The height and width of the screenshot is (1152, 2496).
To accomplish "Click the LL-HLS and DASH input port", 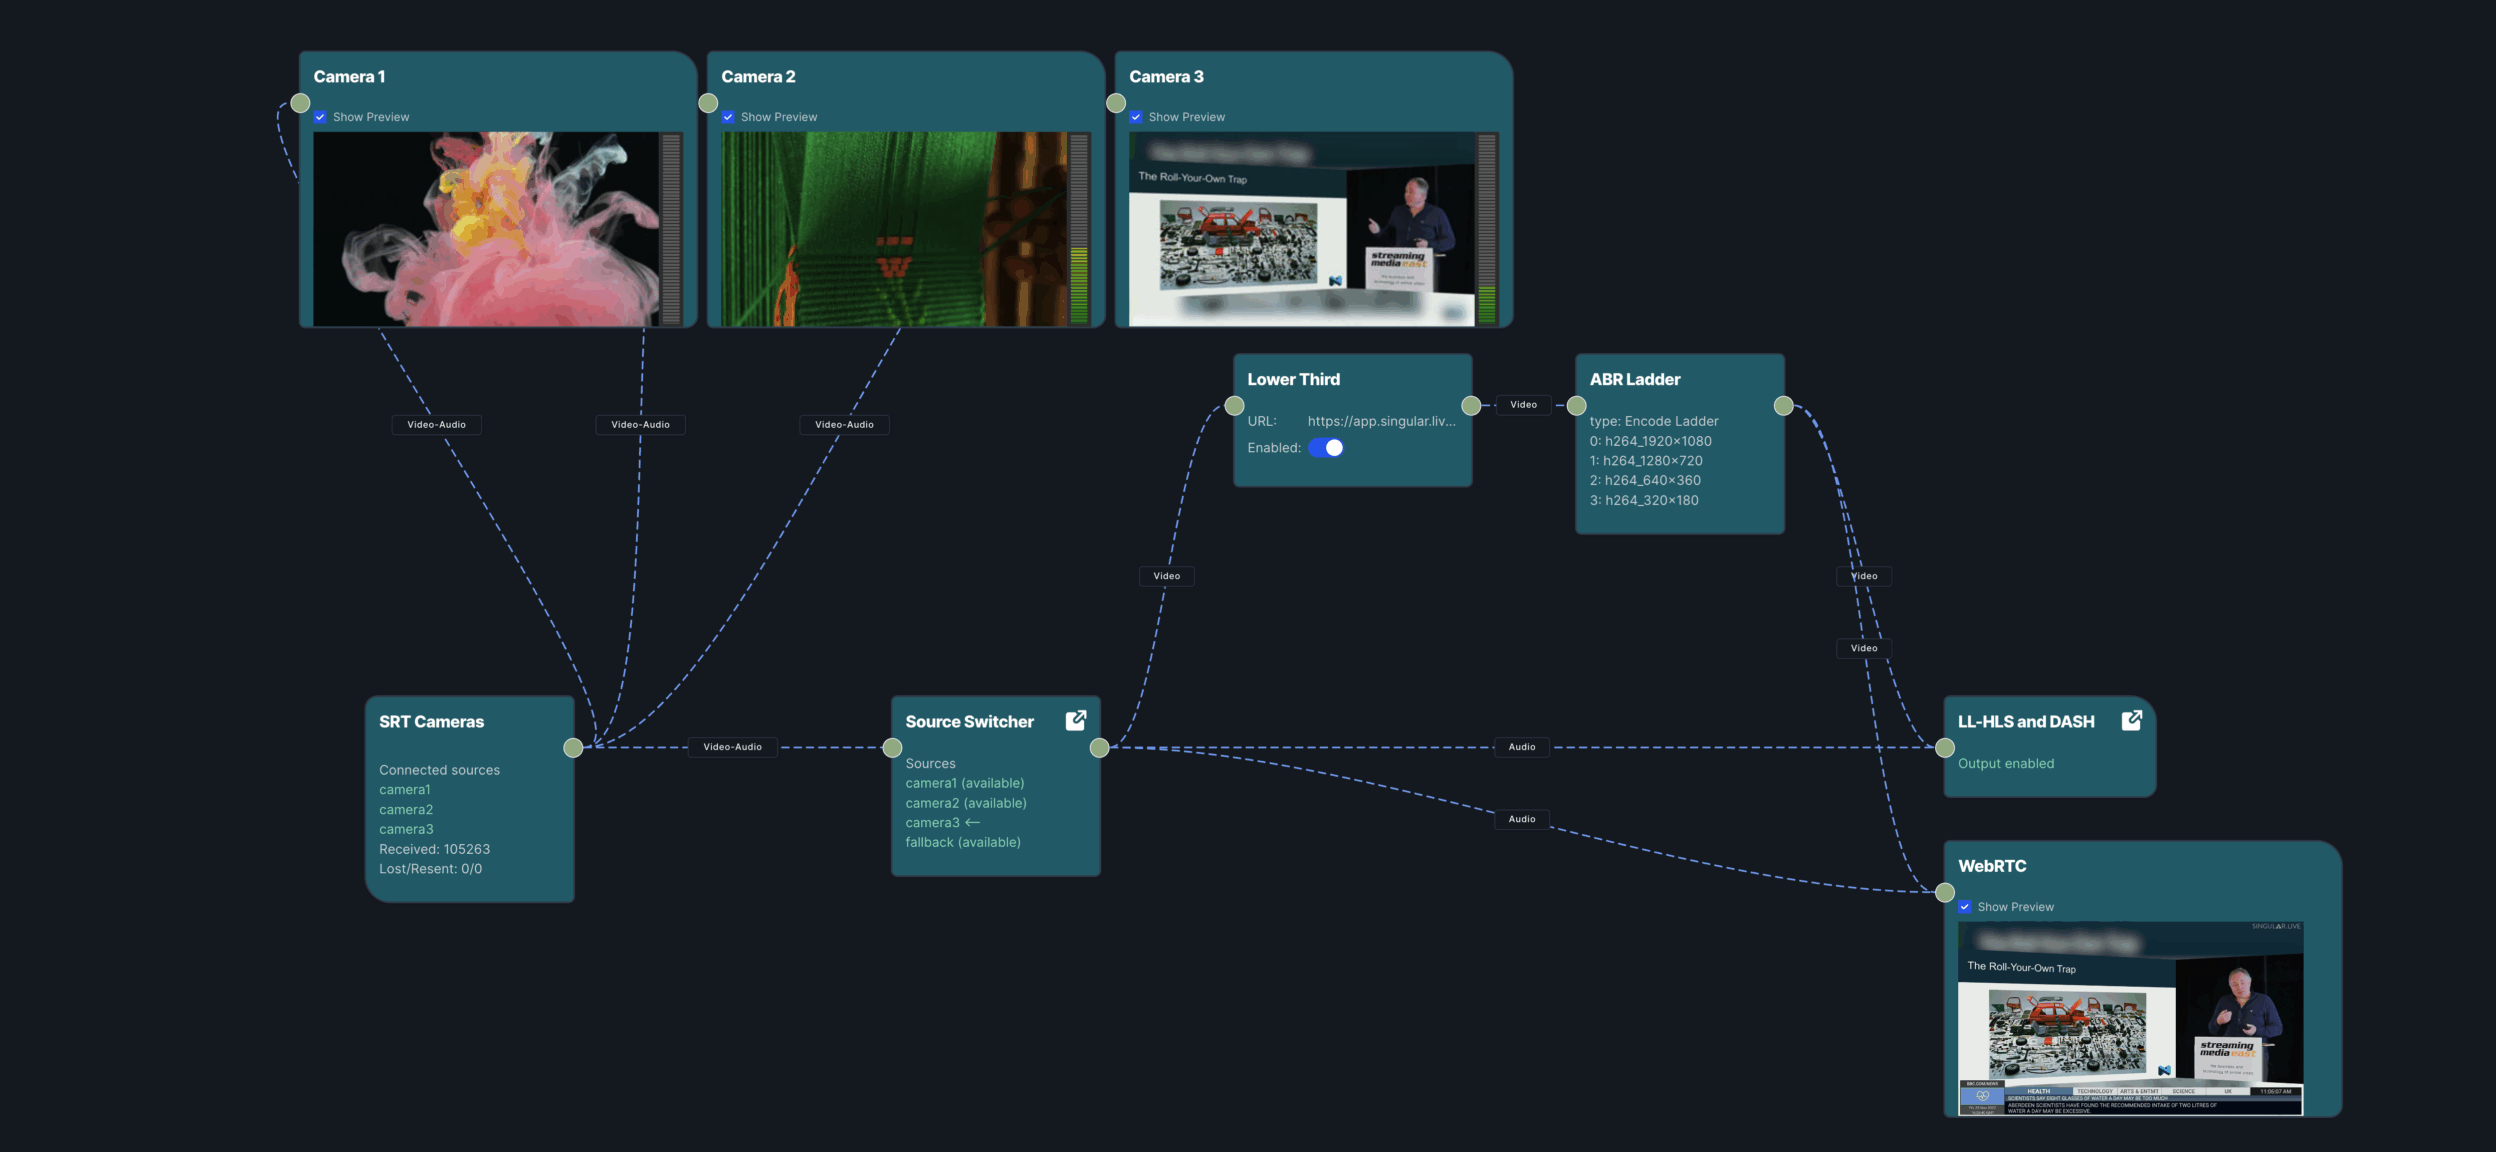I will click(x=1945, y=748).
